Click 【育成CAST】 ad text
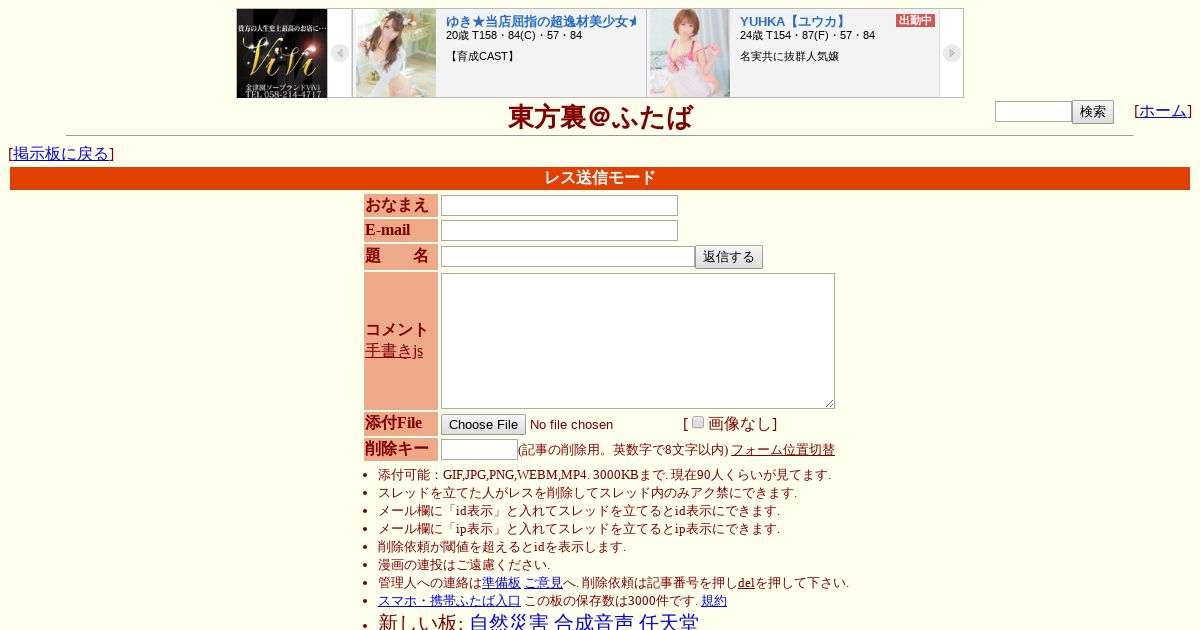 482,56
